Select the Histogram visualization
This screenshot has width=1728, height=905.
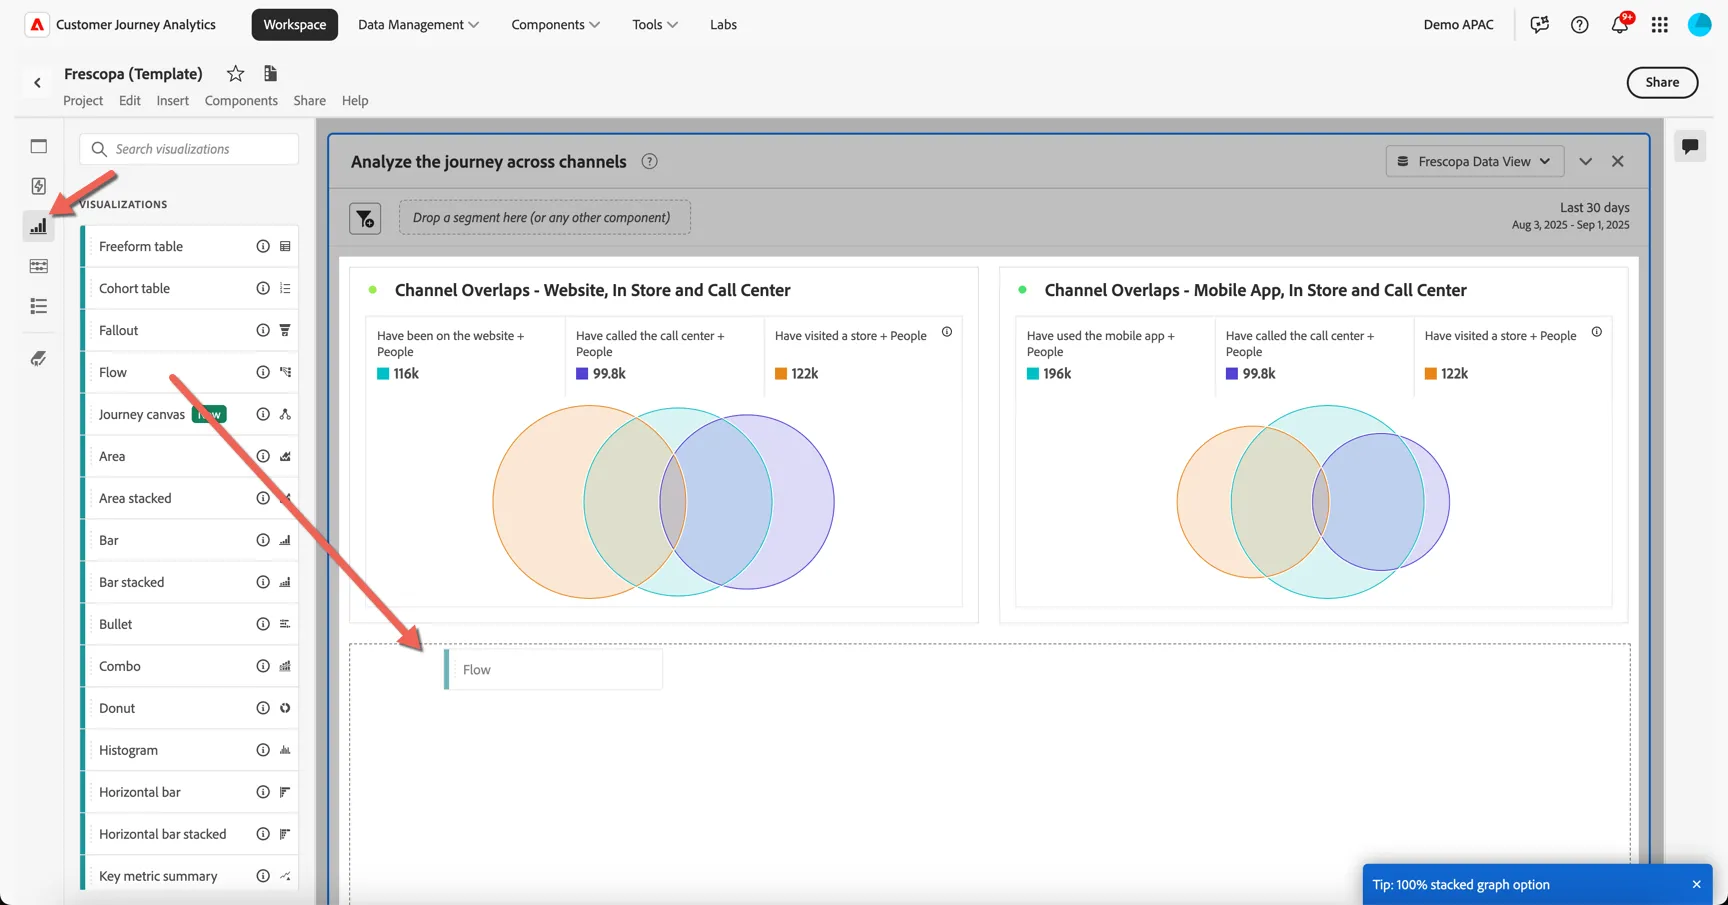(190, 750)
